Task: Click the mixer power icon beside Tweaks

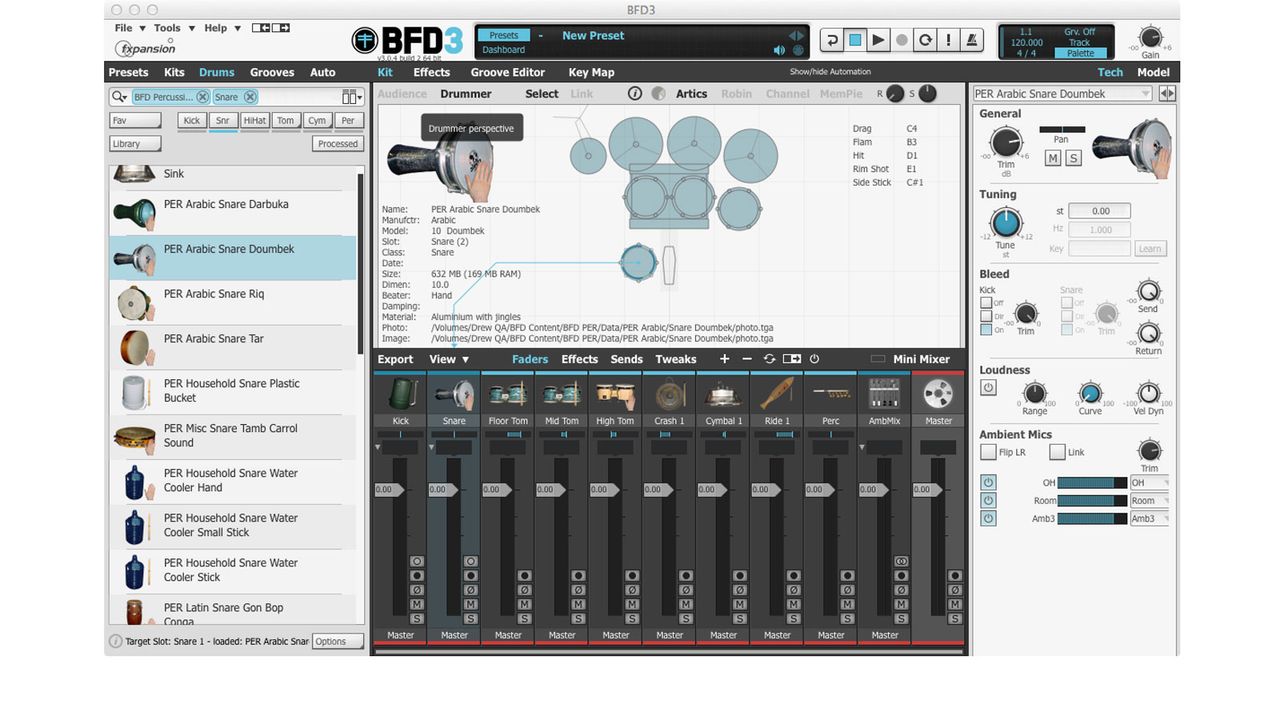Action: click(x=814, y=359)
